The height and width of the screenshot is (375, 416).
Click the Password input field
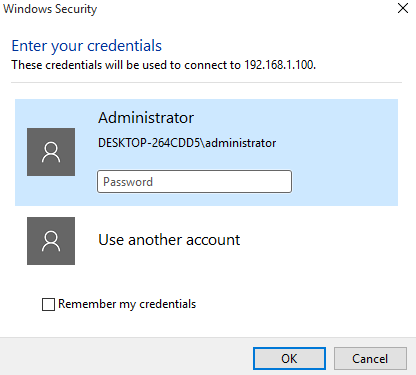[x=194, y=182]
